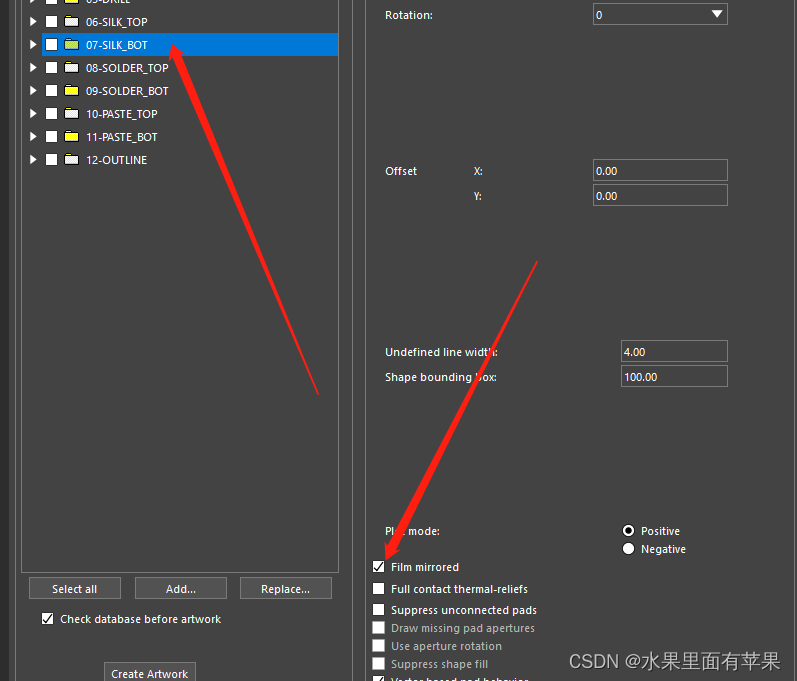Click the 06-SILK_TOP folder icon
This screenshot has height=681, width=797.
click(71, 22)
